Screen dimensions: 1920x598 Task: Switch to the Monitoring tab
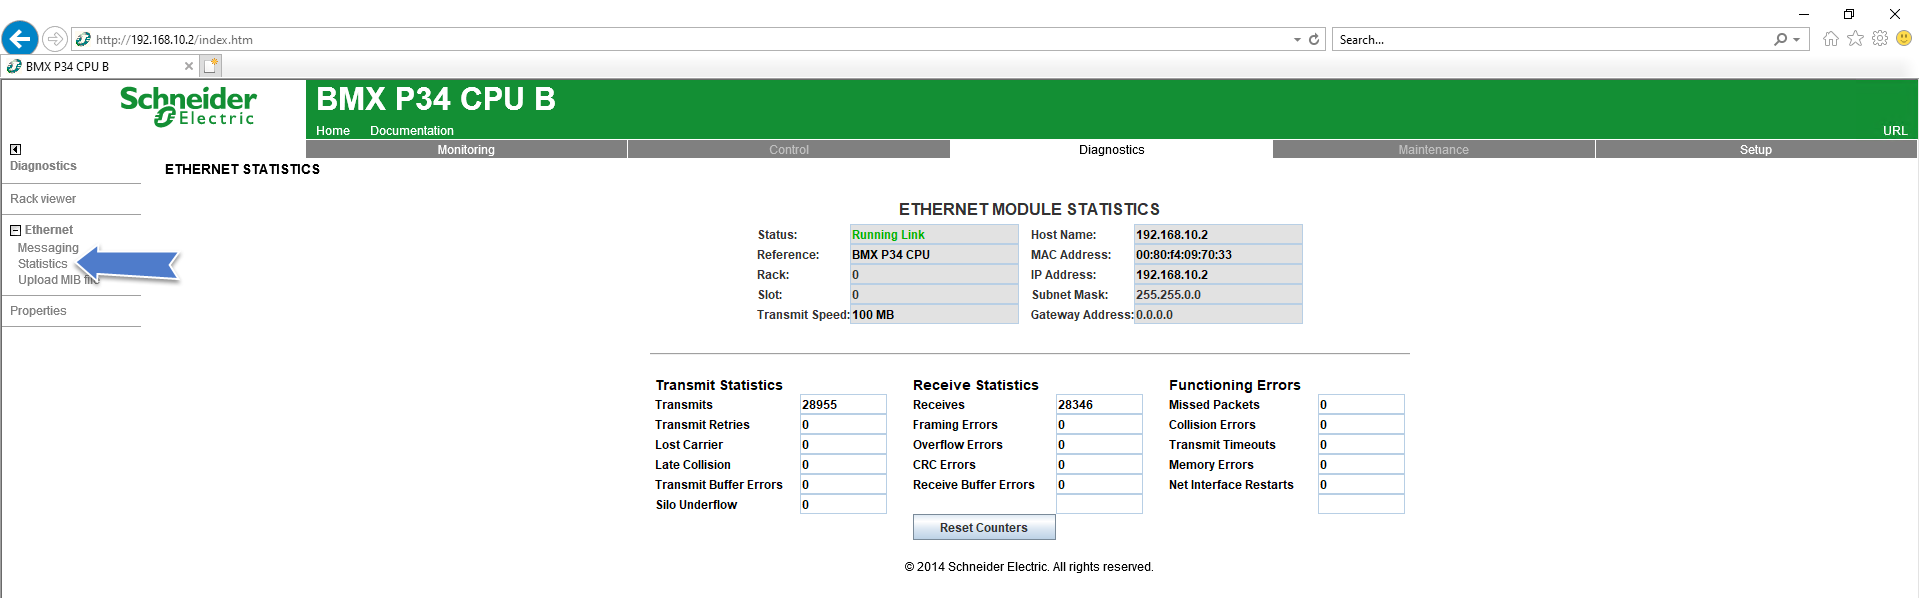tap(466, 150)
